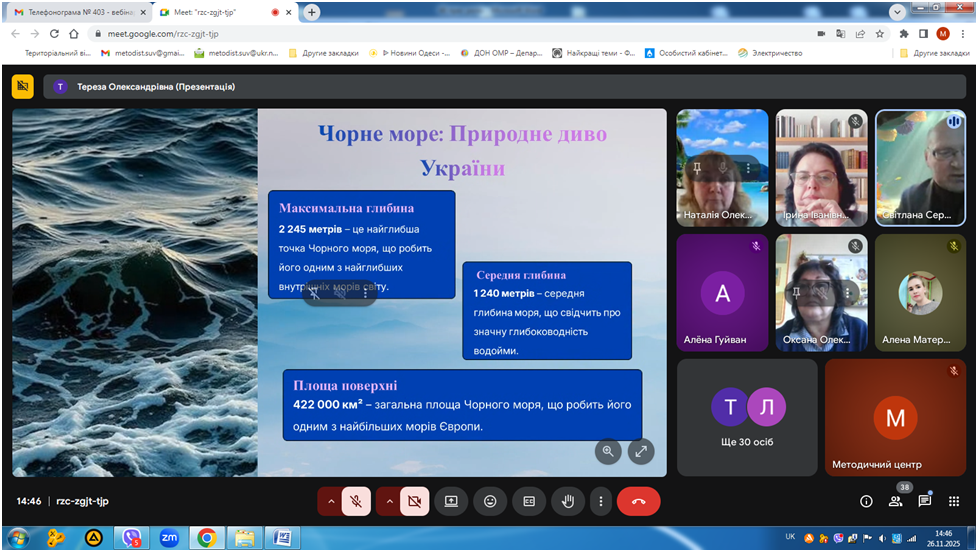
Task: Open the emoji reactions button
Action: [490, 501]
